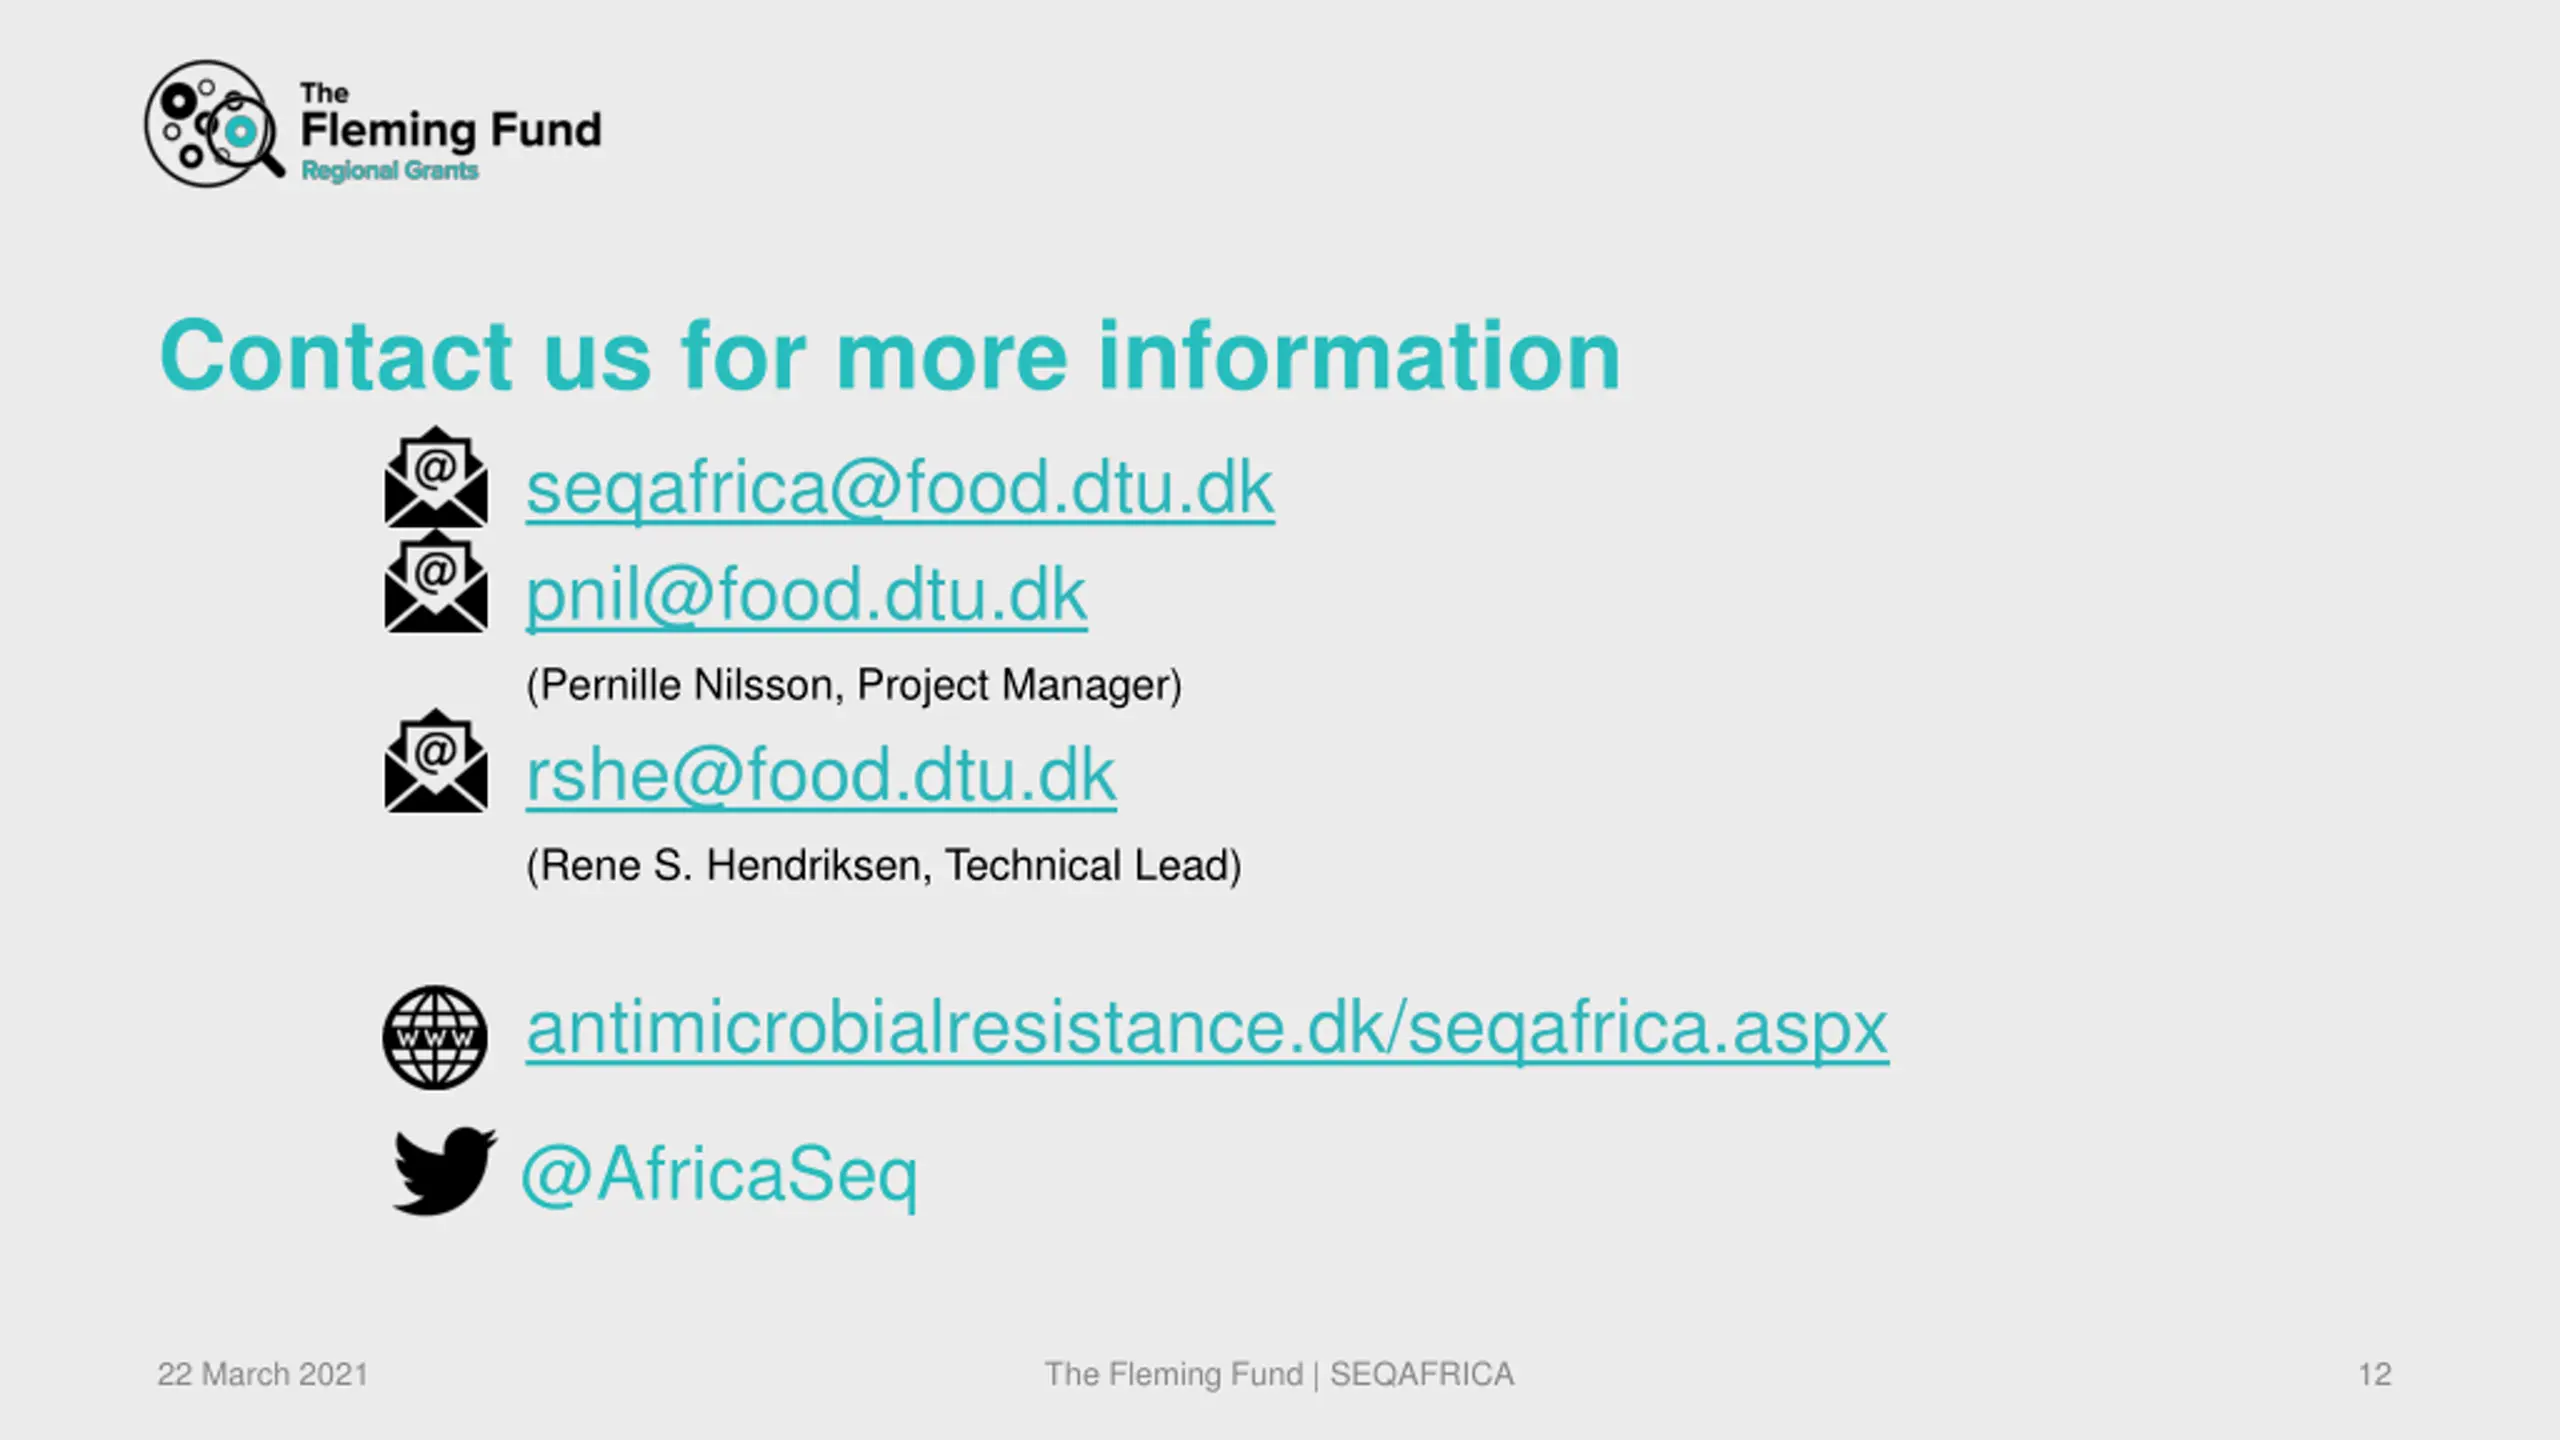This screenshot has width=2560, height=1440.
Task: Click the envelope icon beside rshe@food.dtu.dk
Action: (436, 761)
